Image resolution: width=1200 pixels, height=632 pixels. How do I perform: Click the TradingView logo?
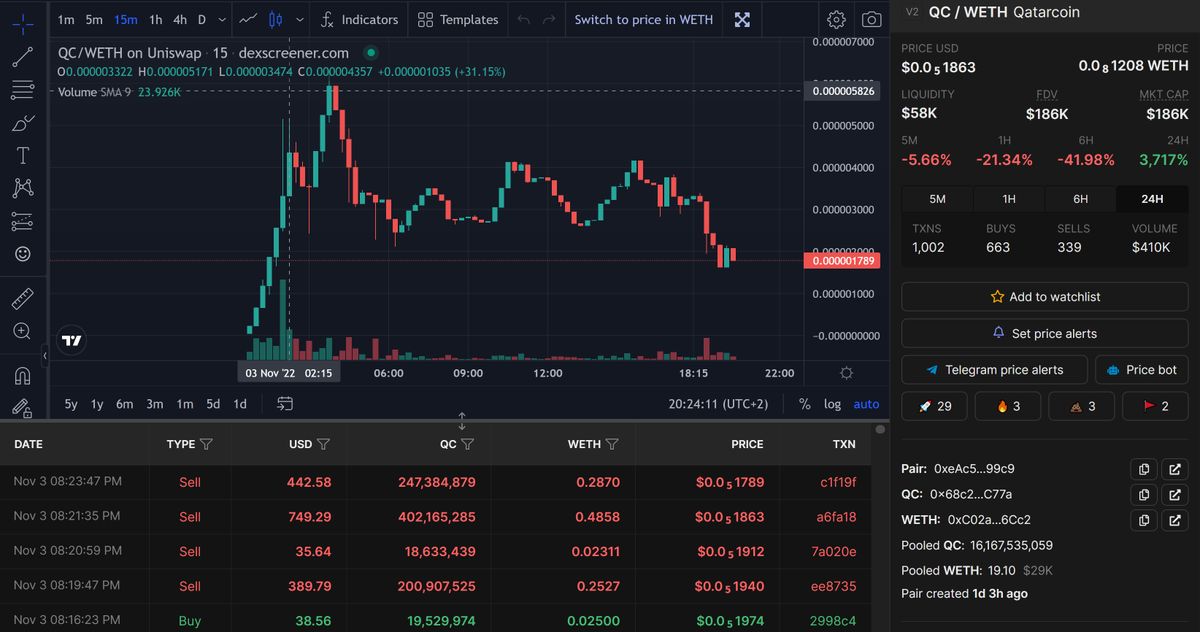click(x=72, y=340)
